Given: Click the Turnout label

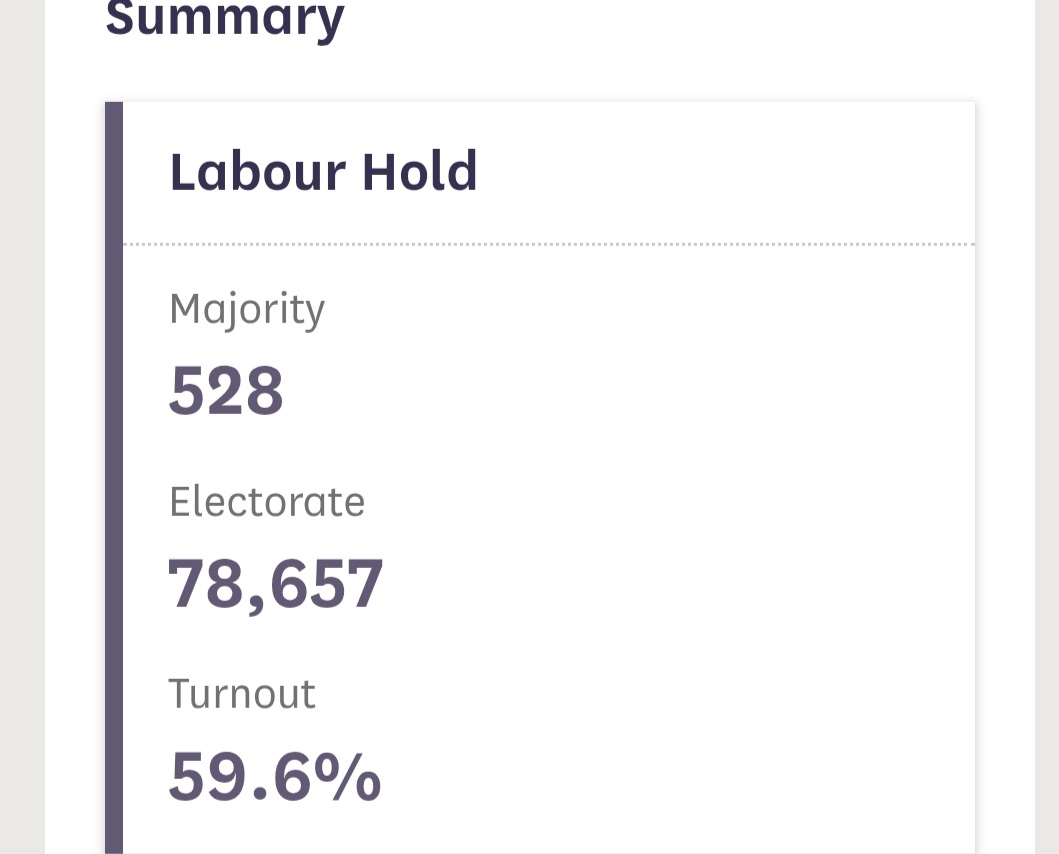Looking at the screenshot, I should point(242,694).
